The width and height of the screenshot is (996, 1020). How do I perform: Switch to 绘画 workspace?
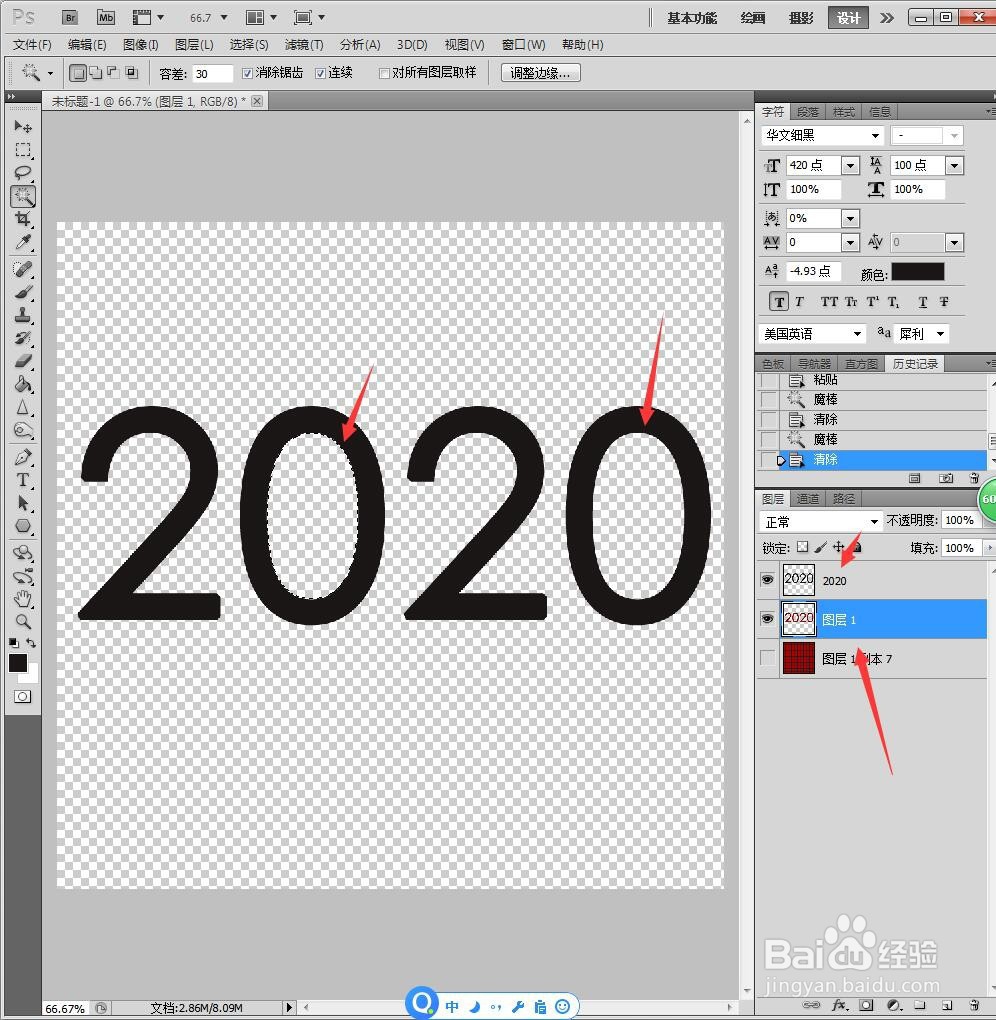click(x=753, y=18)
